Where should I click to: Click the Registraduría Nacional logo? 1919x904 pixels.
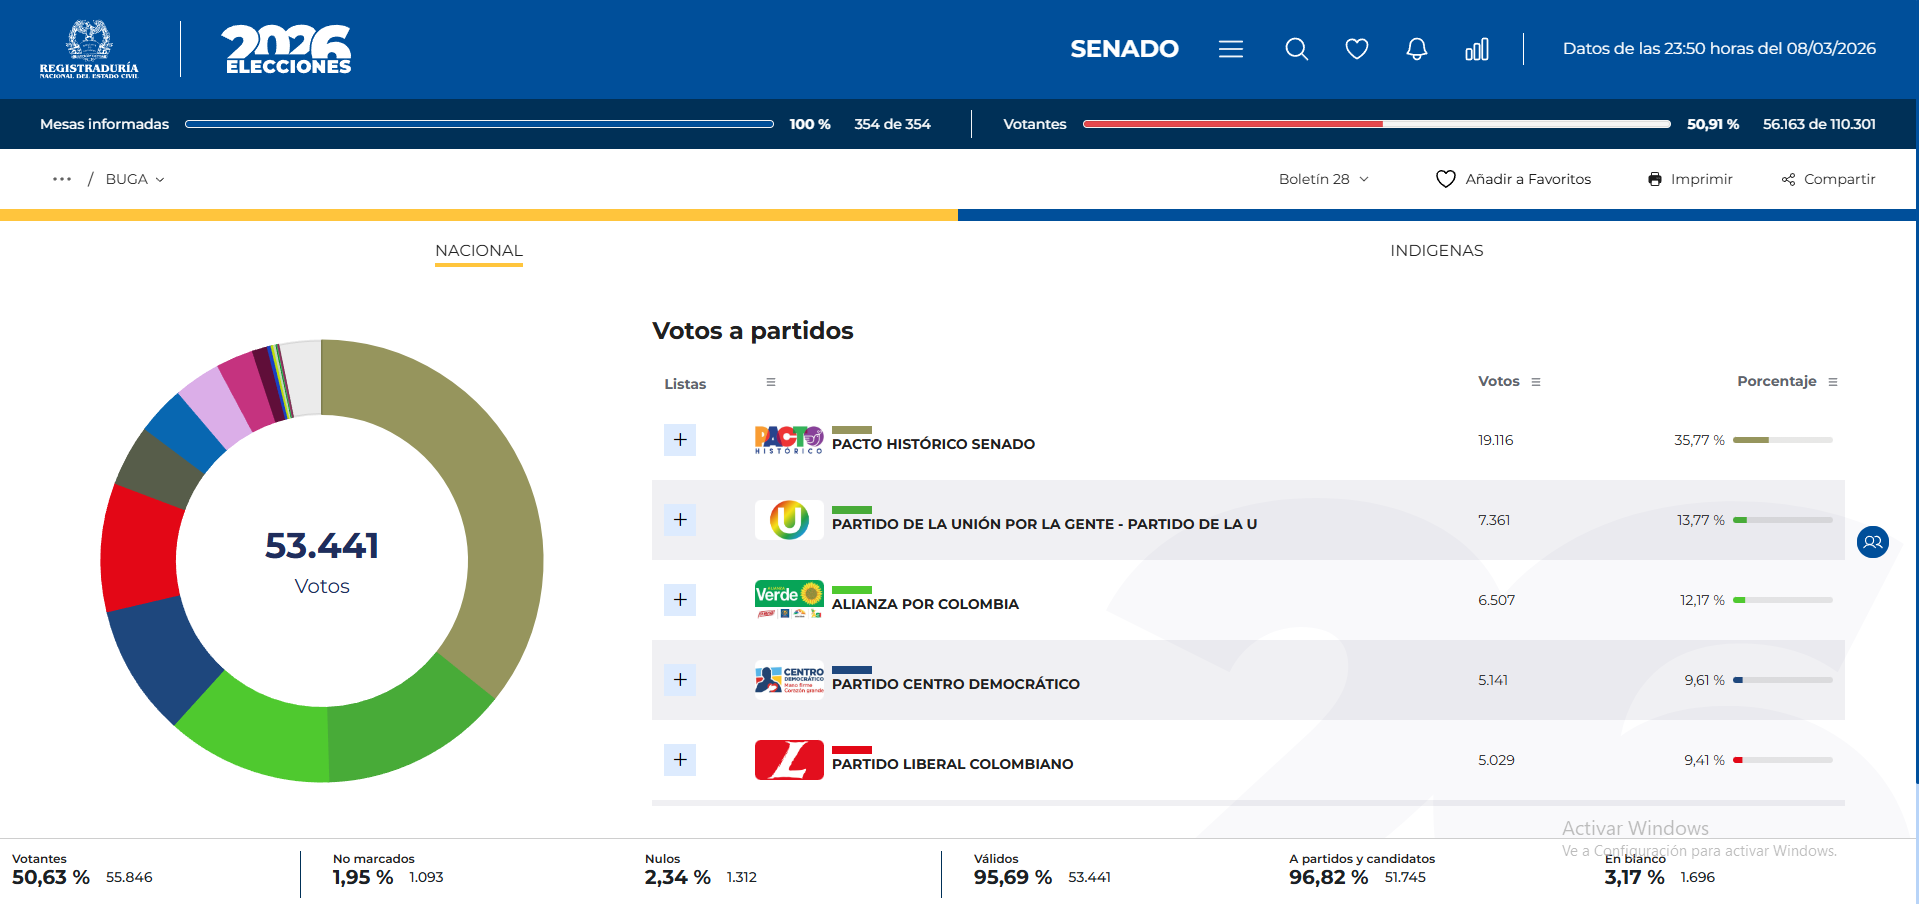click(89, 49)
